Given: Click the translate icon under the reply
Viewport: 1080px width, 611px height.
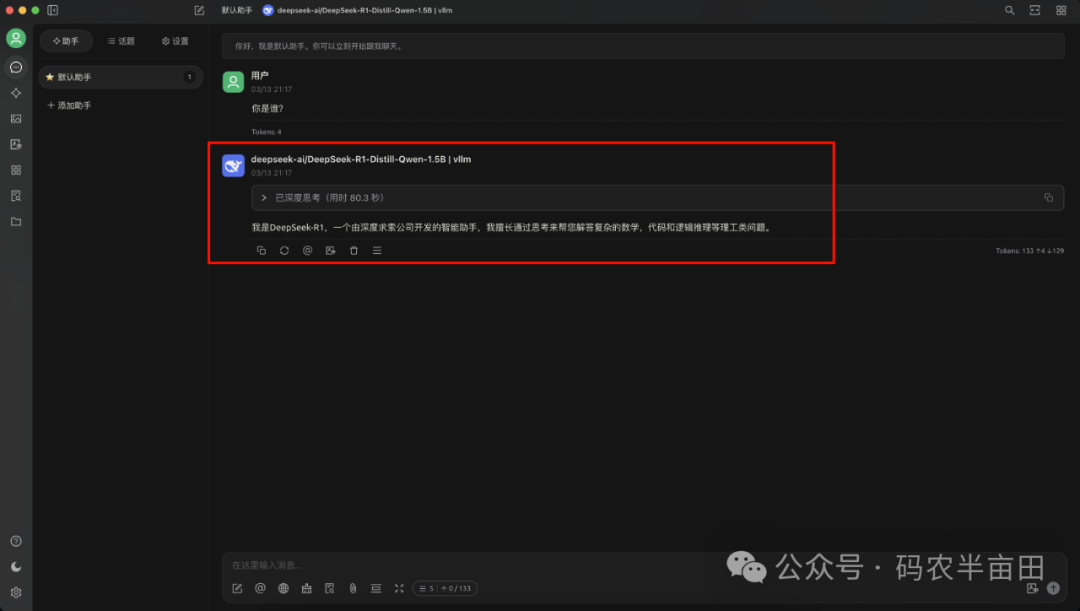Looking at the screenshot, I should click(331, 251).
